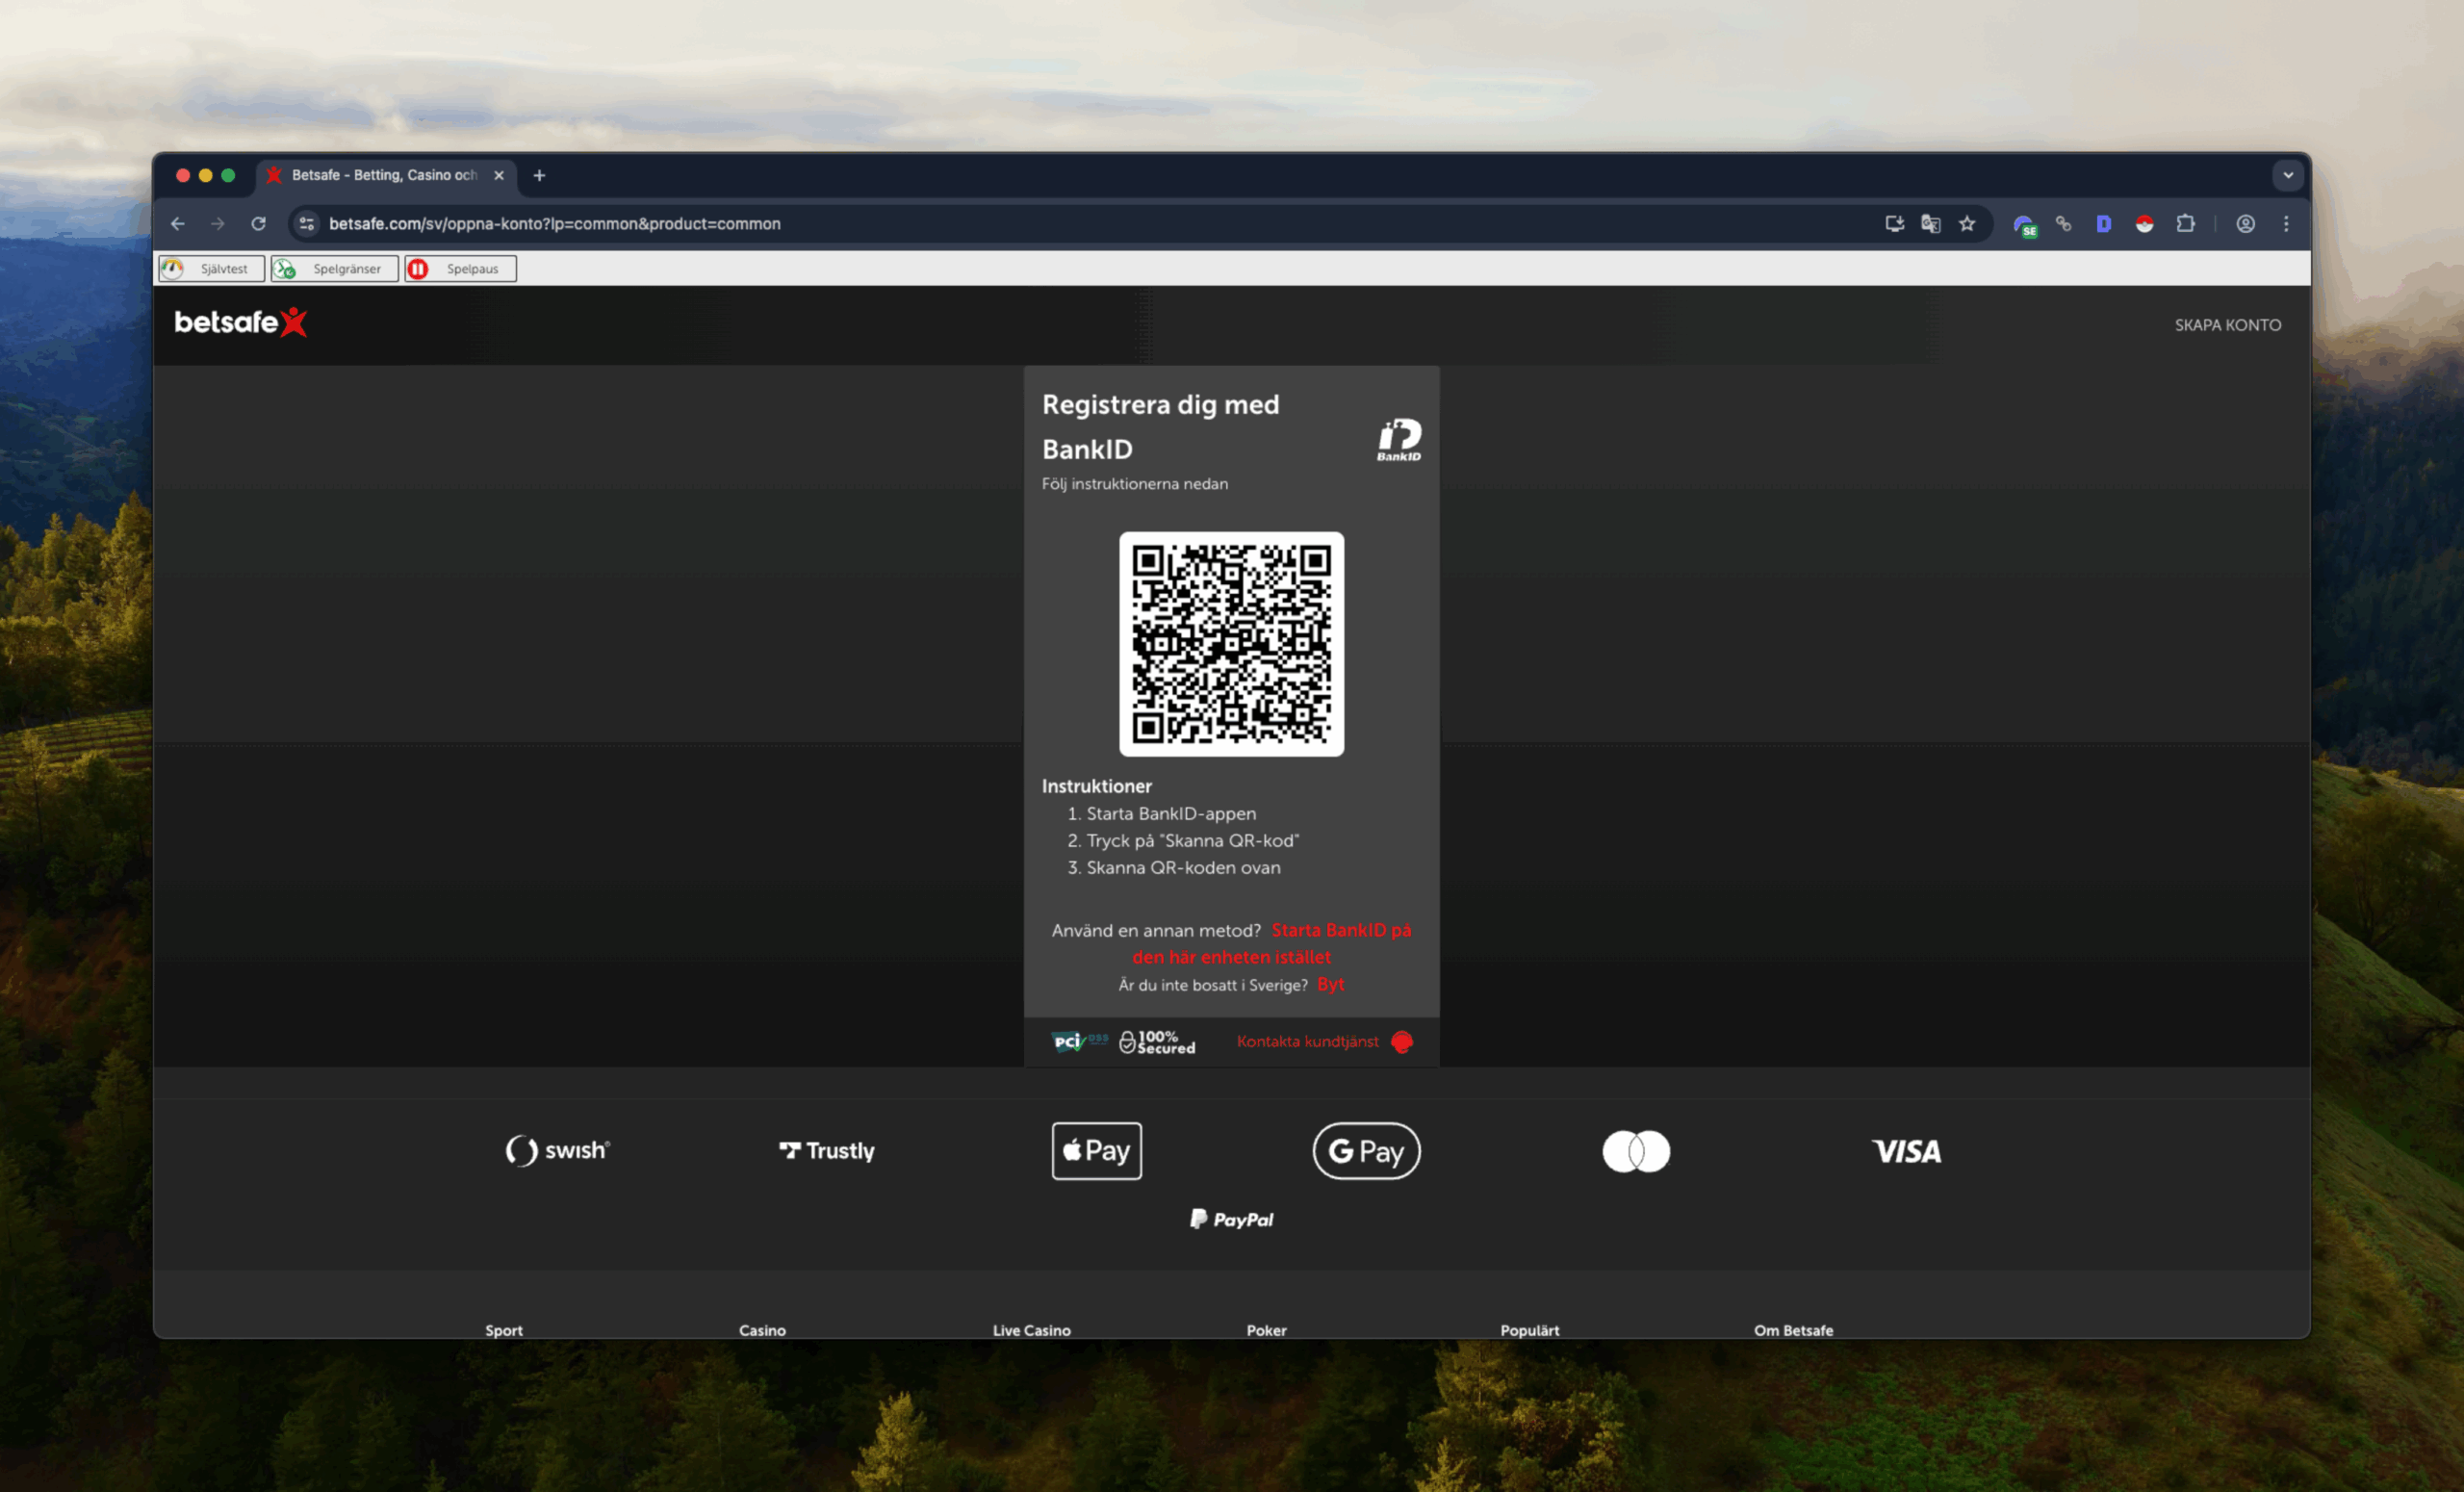2464x1492 pixels.
Task: Open the Spelgränser button
Action: pos(334,269)
